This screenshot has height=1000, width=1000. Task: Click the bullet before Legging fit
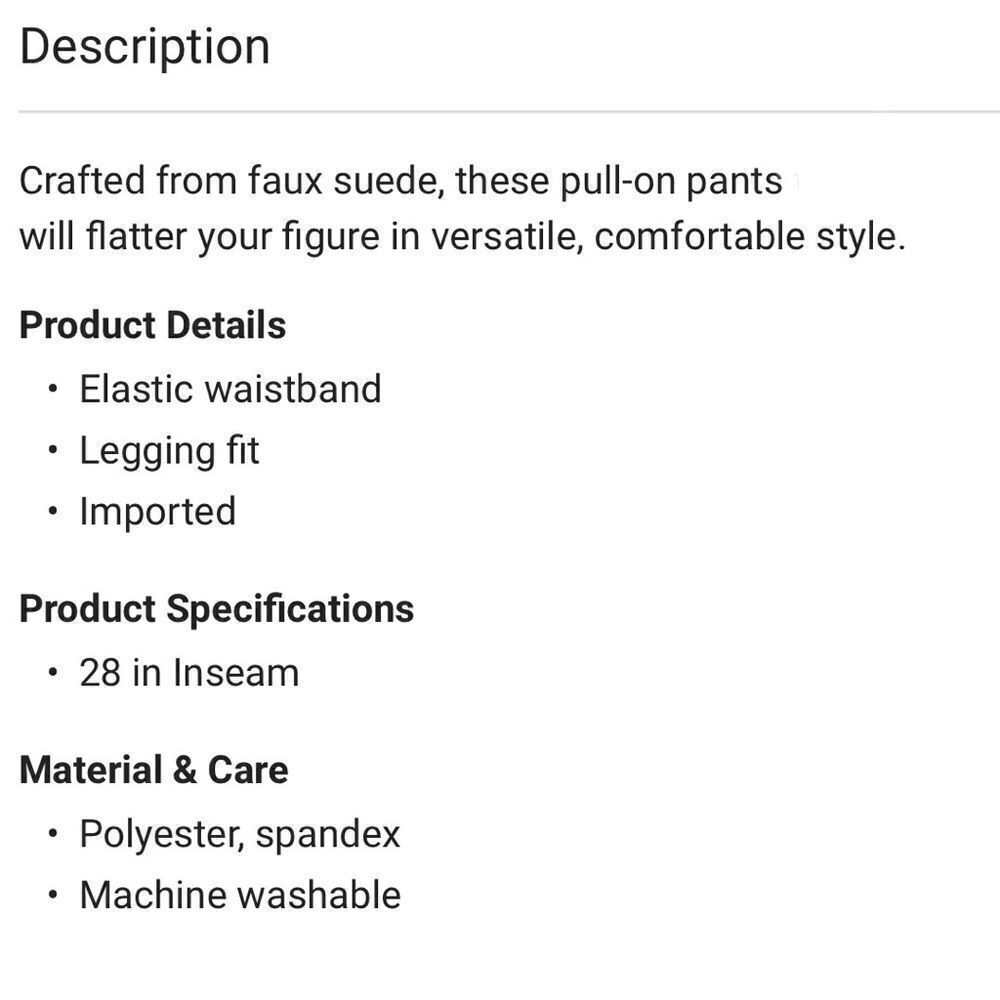53,450
